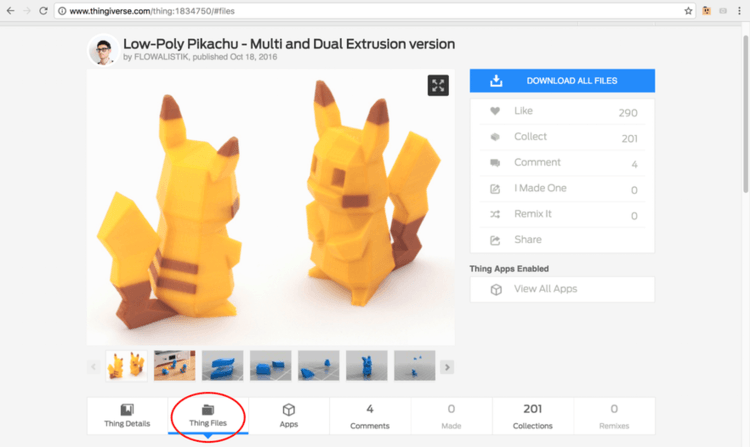This screenshot has width=750, height=447.
Task: Select the third thumbnail with blue tail part
Action: pos(222,366)
